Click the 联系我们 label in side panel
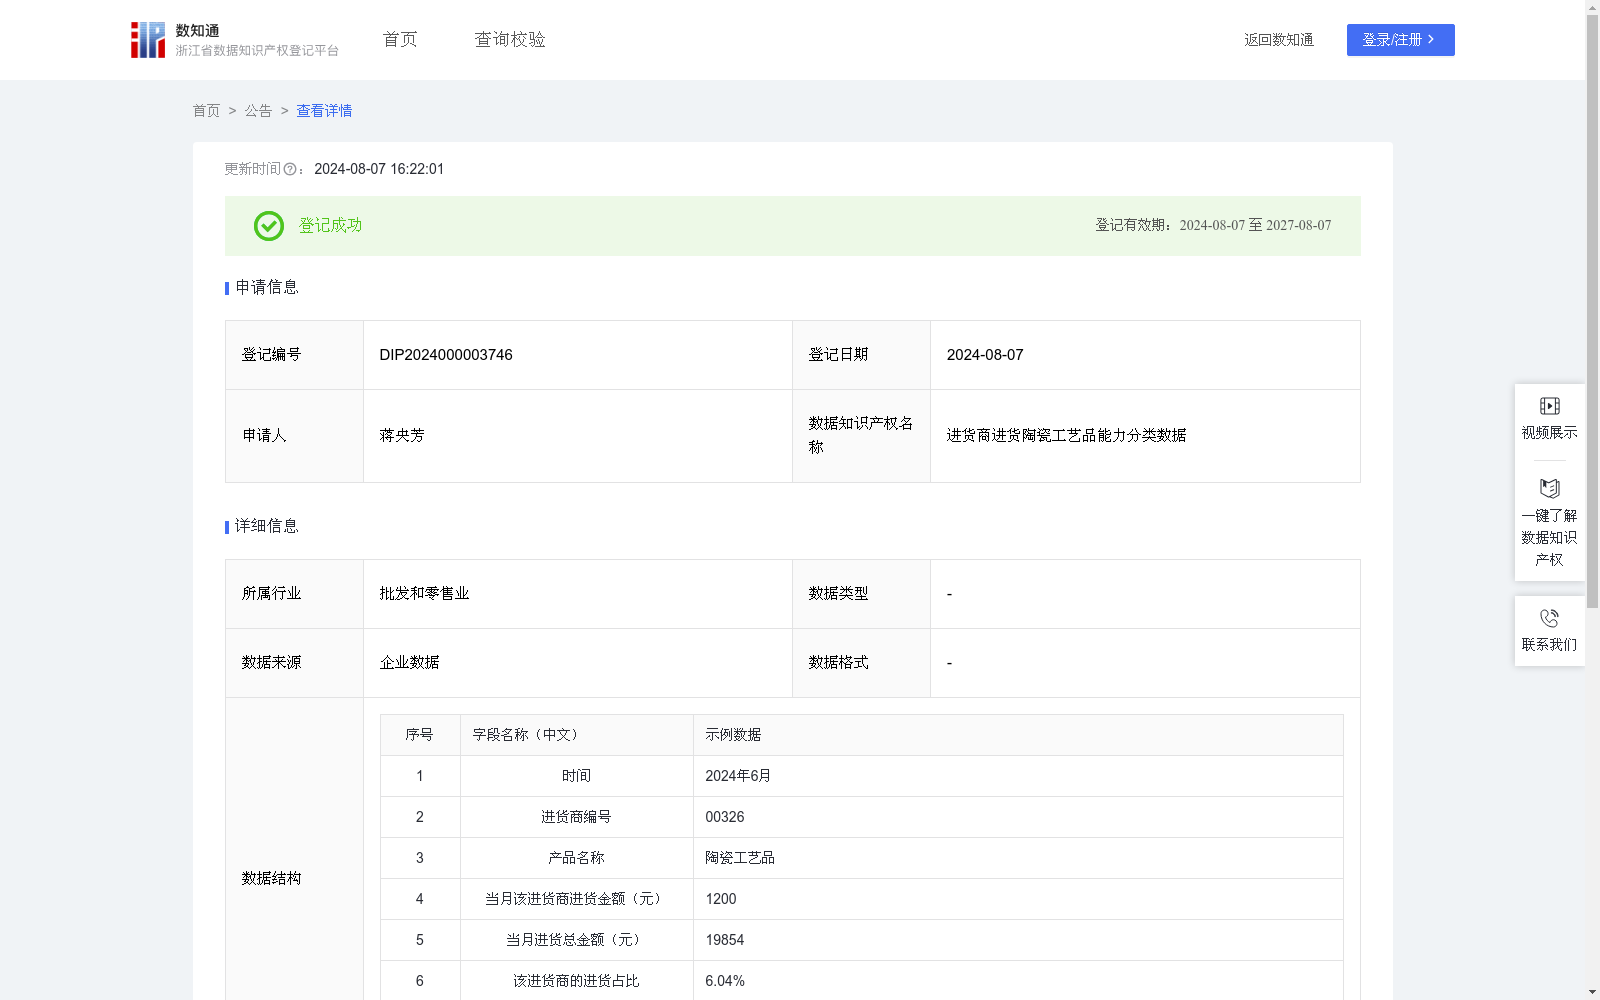 [x=1550, y=645]
